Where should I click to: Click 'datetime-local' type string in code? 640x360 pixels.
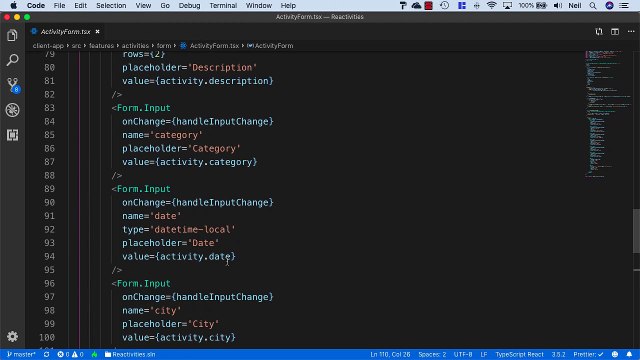coord(192,229)
